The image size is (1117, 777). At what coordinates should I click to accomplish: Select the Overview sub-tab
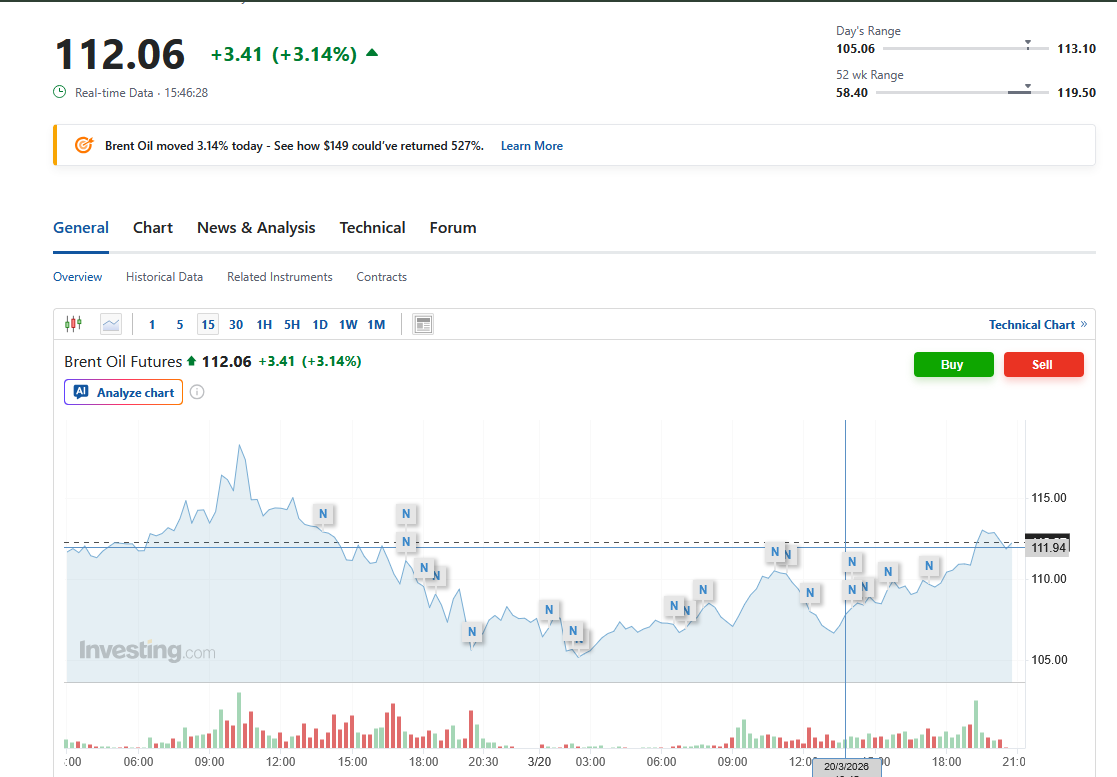(78, 277)
